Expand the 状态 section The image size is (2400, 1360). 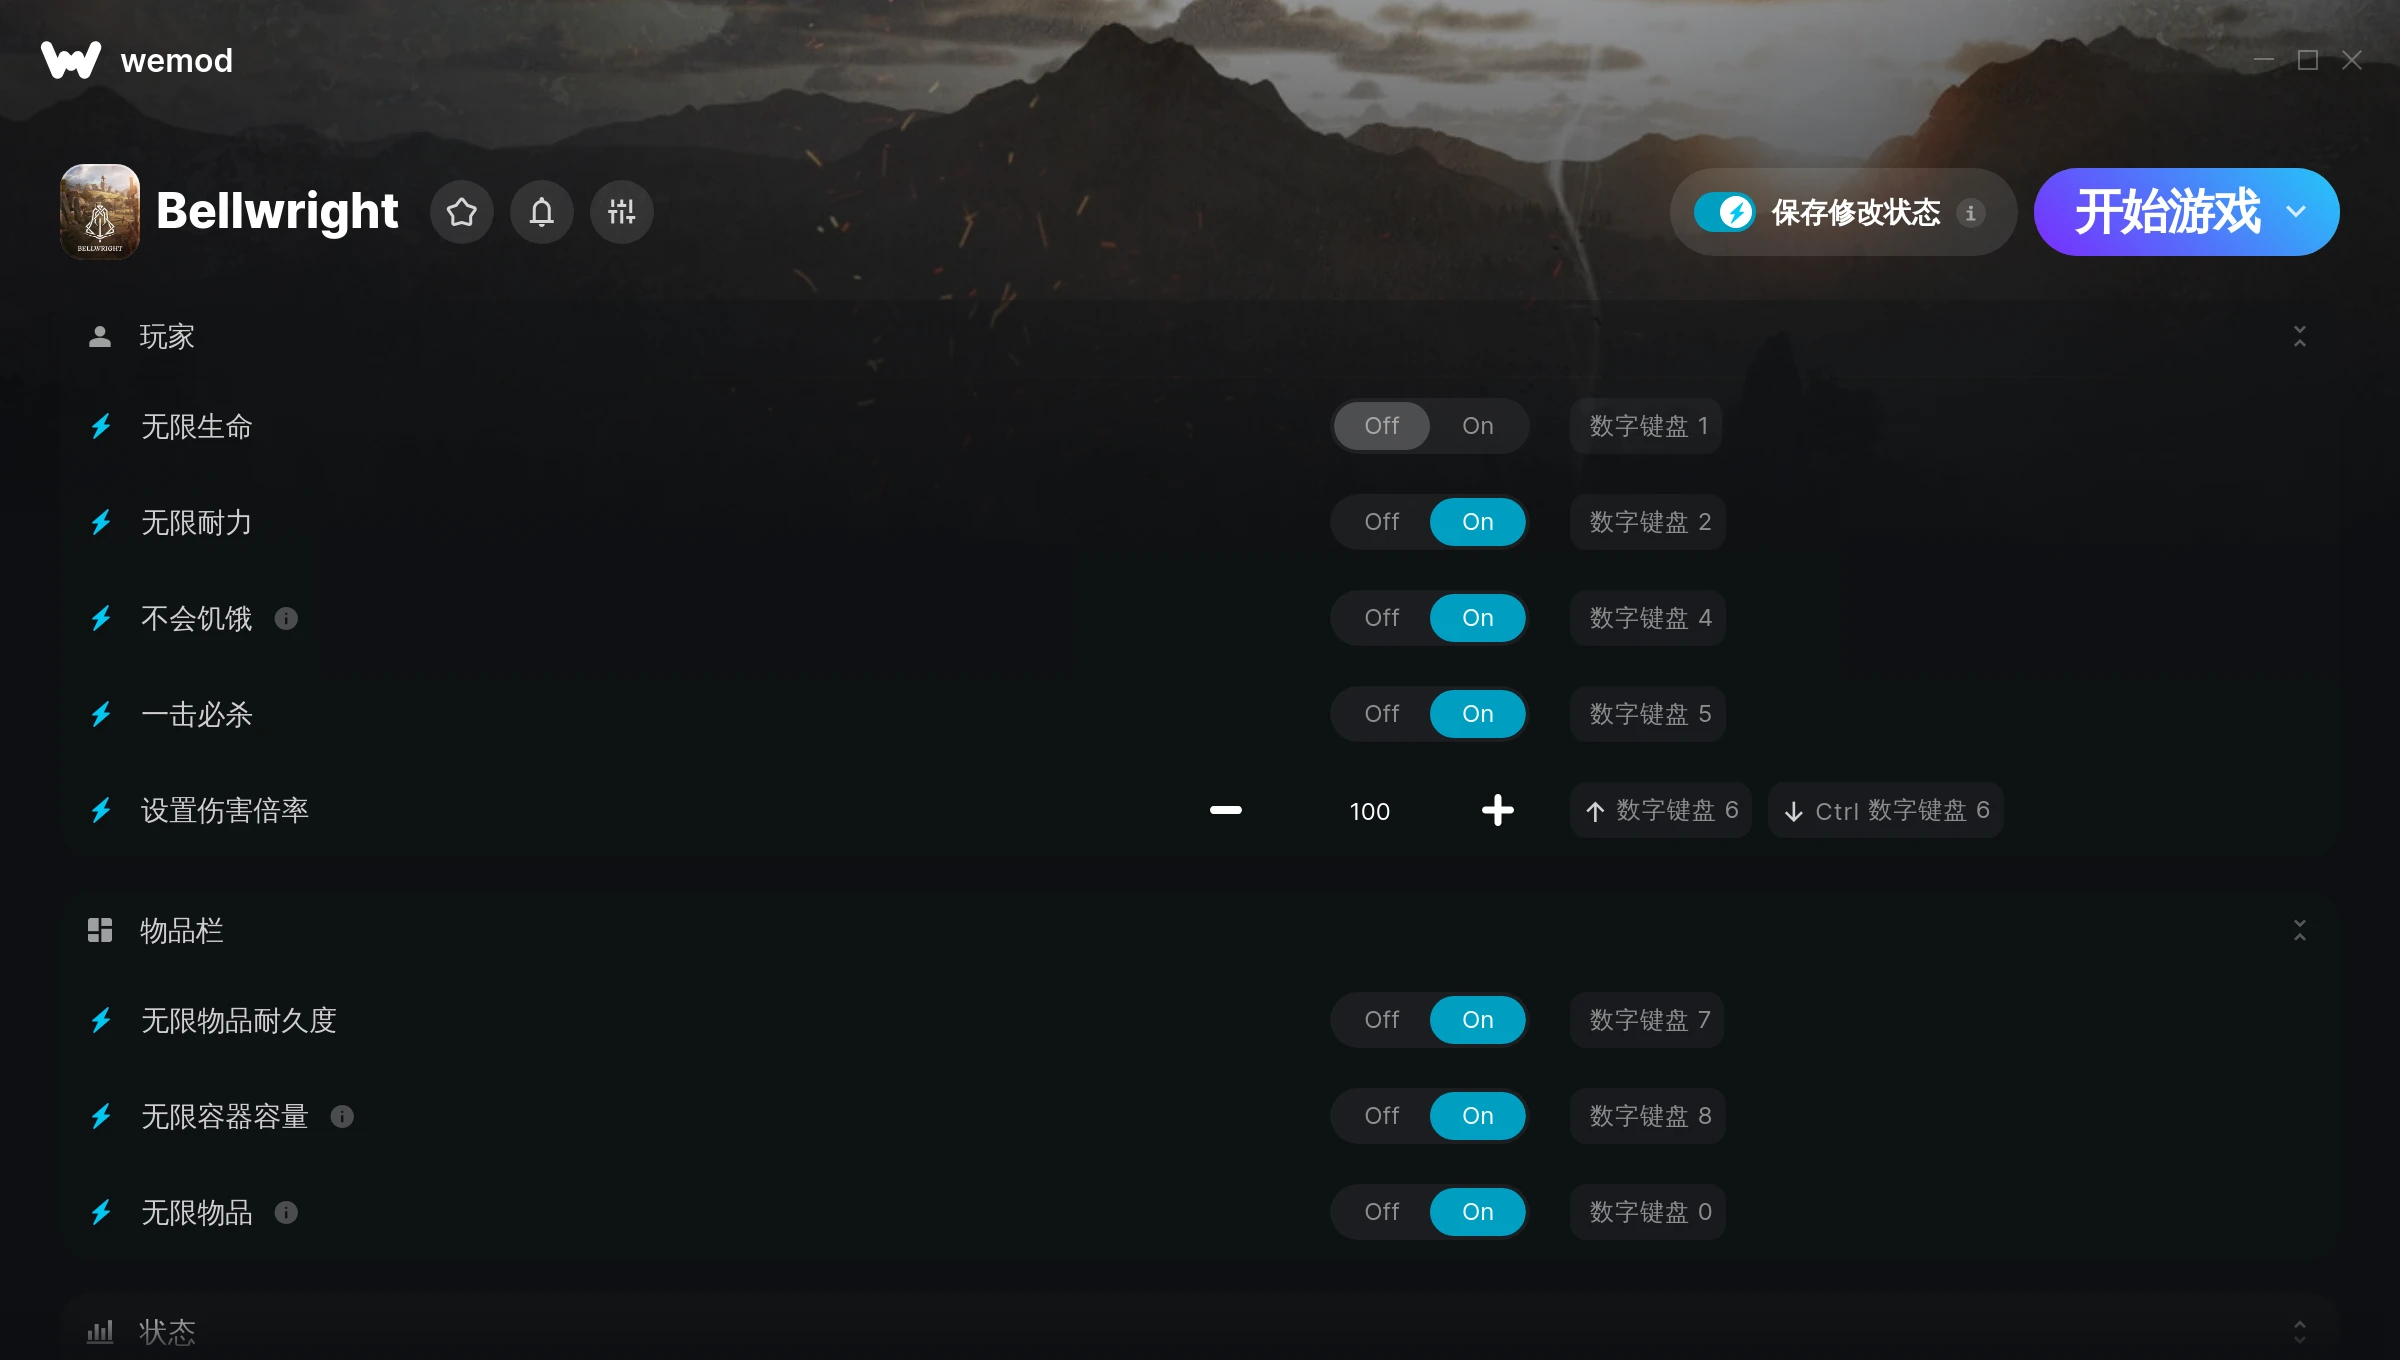pos(2300,1332)
